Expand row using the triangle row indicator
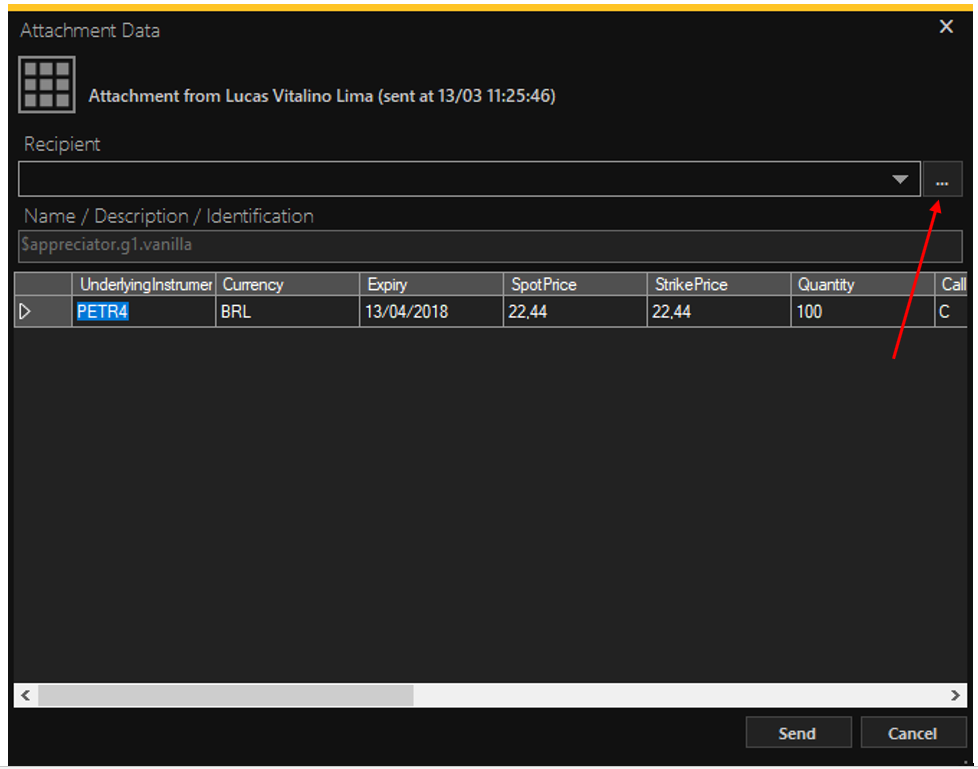 (26, 312)
